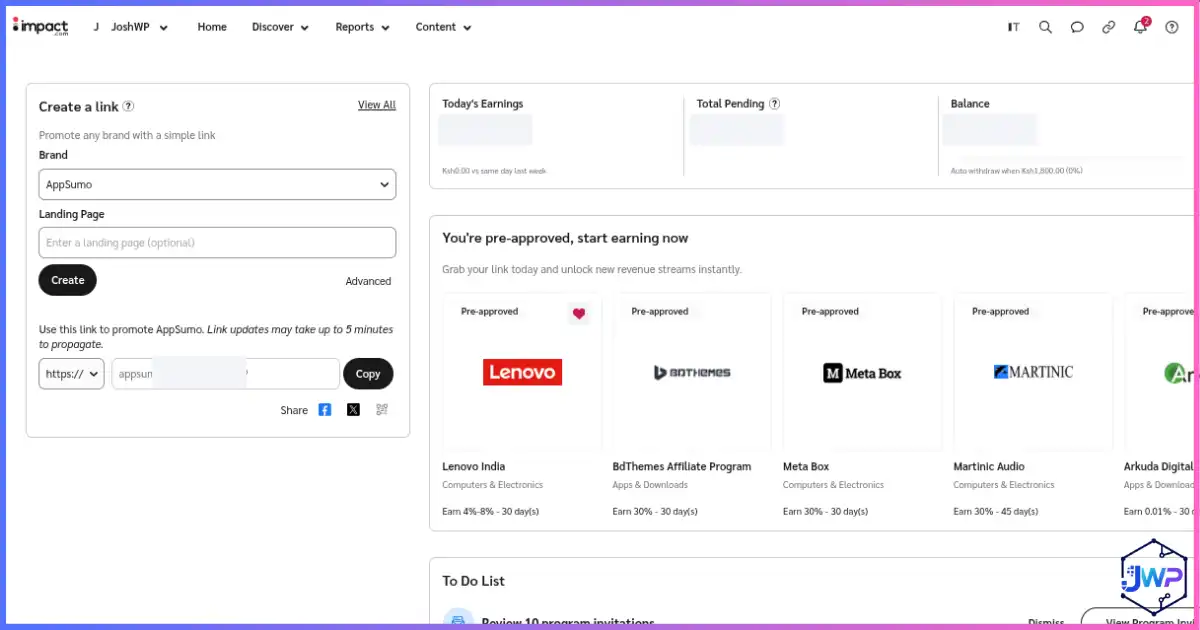1200x630 pixels.
Task: Click the Martinic Audio program title
Action: (x=989, y=467)
